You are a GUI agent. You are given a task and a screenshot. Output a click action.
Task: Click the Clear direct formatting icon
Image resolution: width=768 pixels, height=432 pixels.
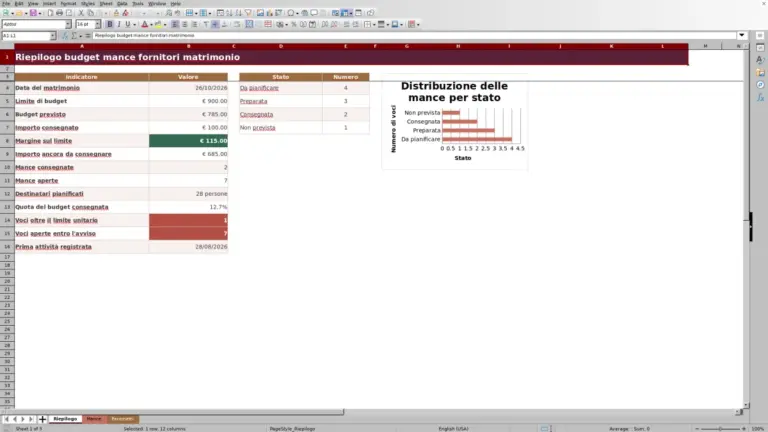[x=125, y=13]
